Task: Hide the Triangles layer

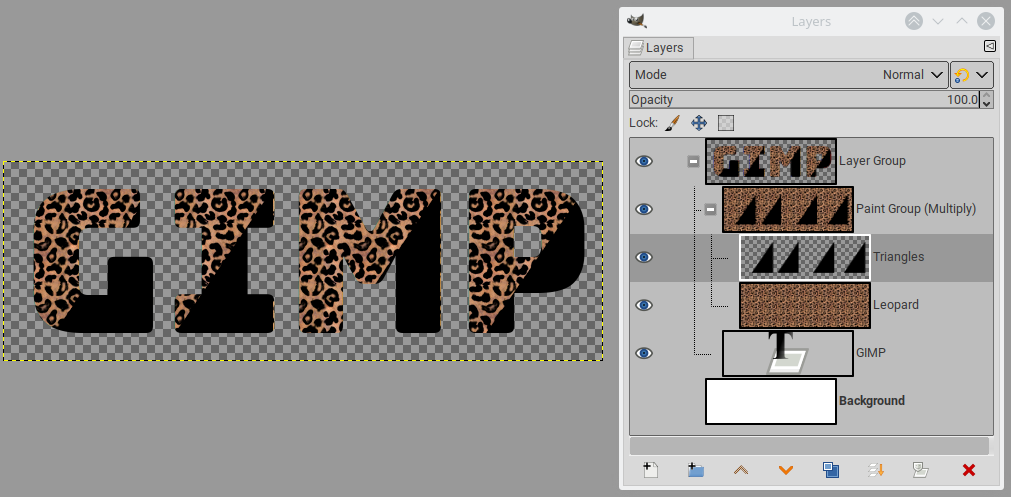Action: click(x=643, y=257)
